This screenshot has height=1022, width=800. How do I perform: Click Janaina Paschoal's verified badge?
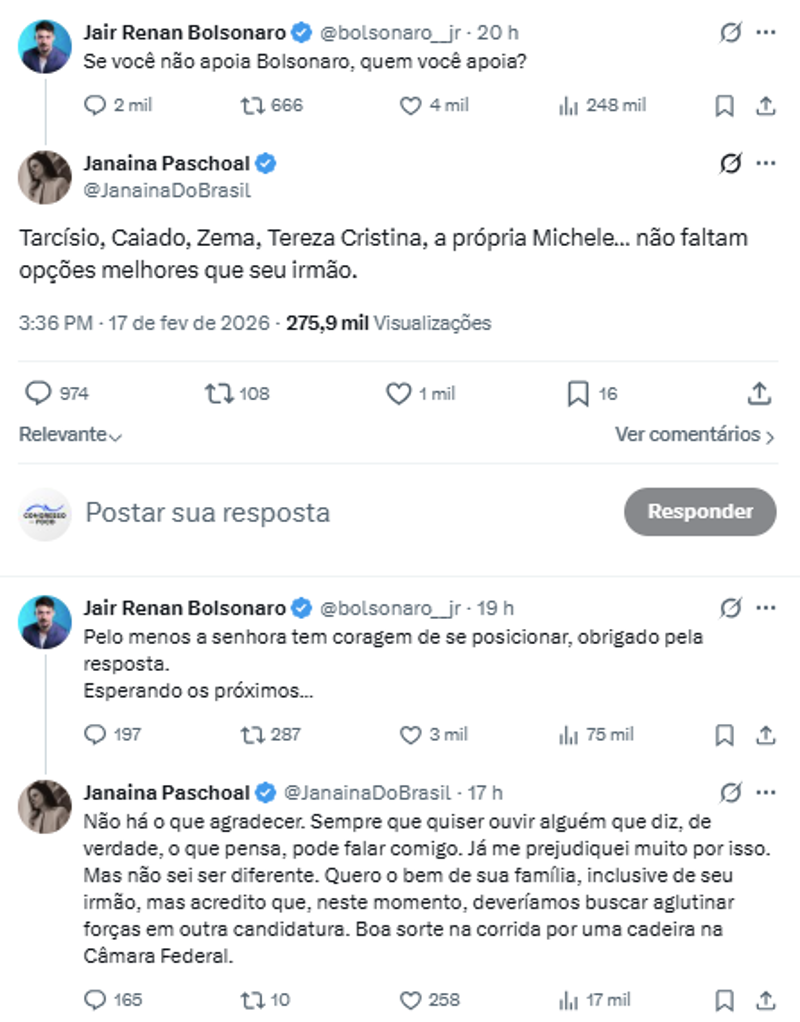(x=265, y=162)
